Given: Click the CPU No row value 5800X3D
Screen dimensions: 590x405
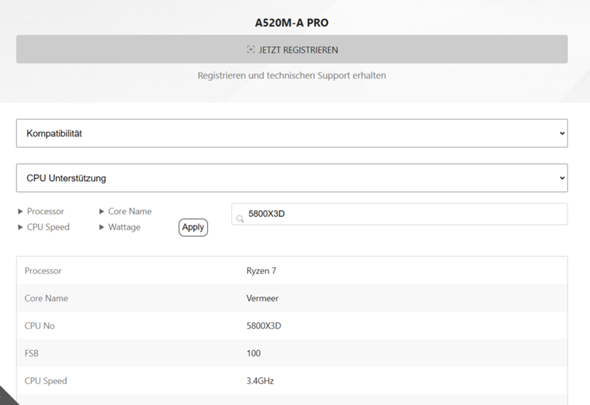Looking at the screenshot, I should coord(264,326).
